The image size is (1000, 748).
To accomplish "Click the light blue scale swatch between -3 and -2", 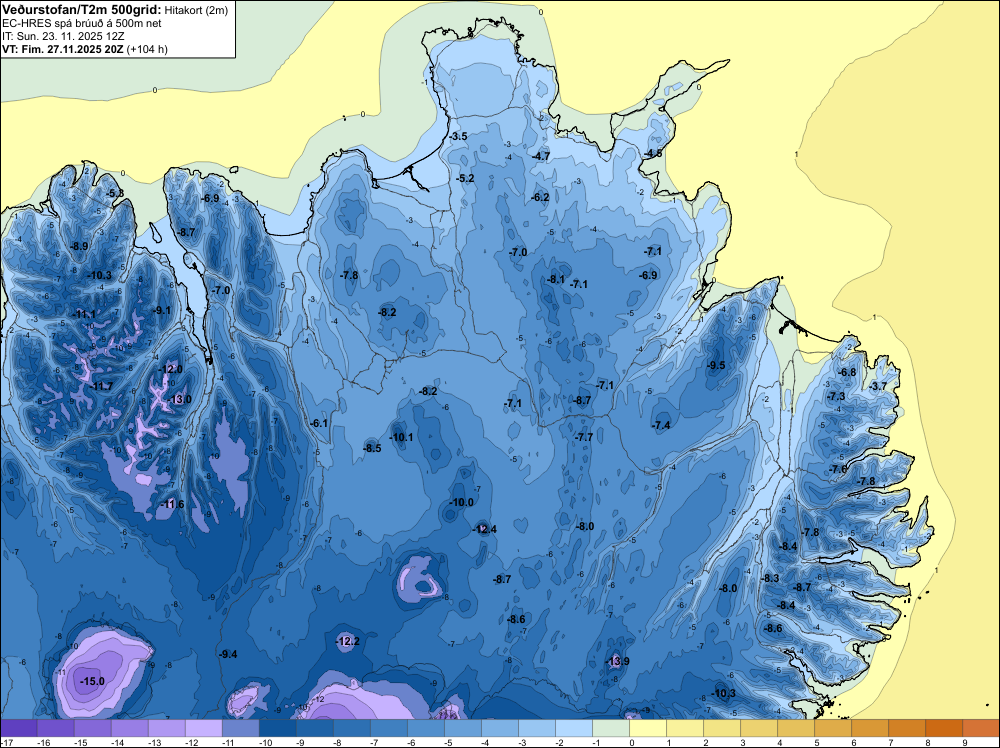I will (x=537, y=728).
